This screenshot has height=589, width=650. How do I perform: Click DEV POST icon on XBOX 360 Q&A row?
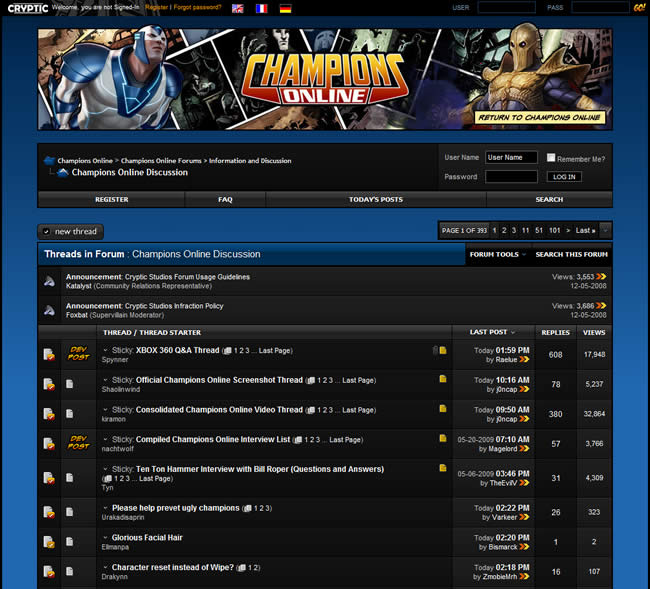click(x=79, y=354)
